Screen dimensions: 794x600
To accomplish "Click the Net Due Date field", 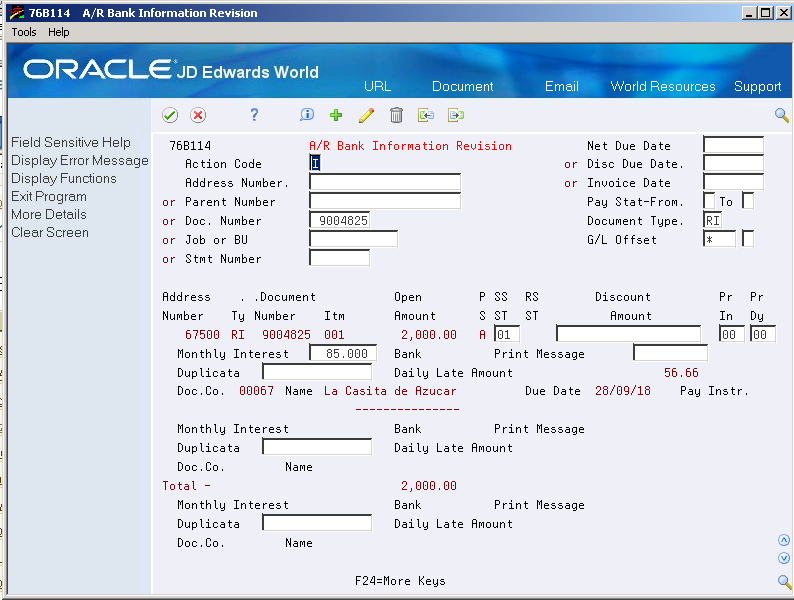I will (733, 145).
